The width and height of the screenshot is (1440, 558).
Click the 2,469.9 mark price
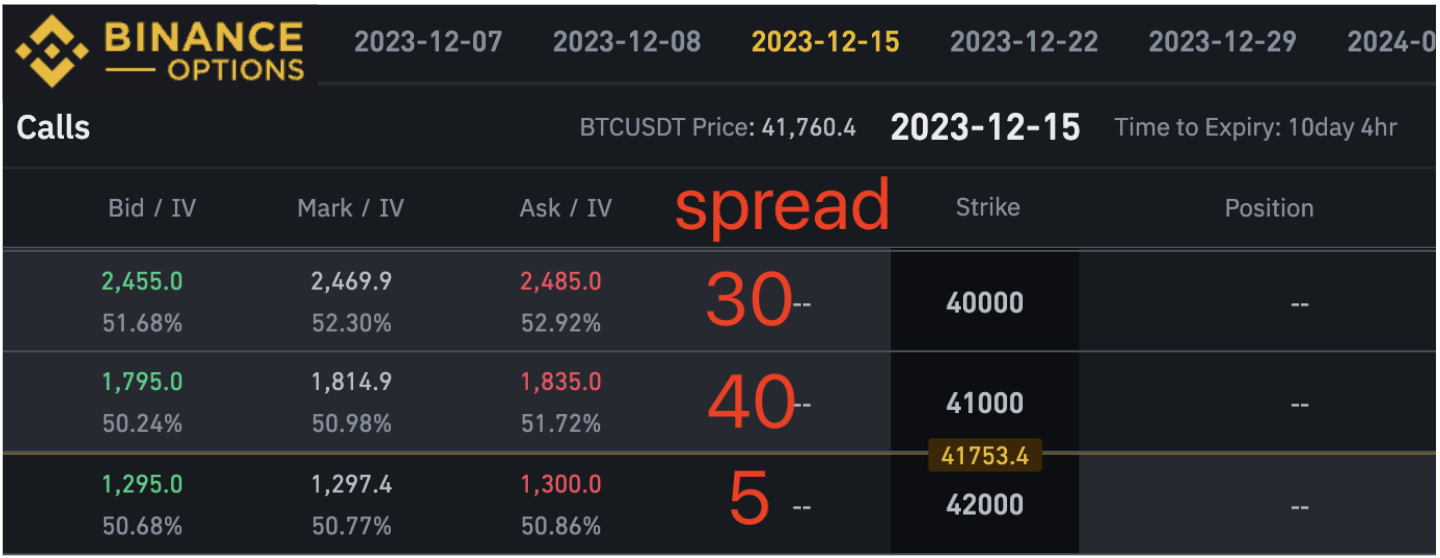tap(350, 282)
